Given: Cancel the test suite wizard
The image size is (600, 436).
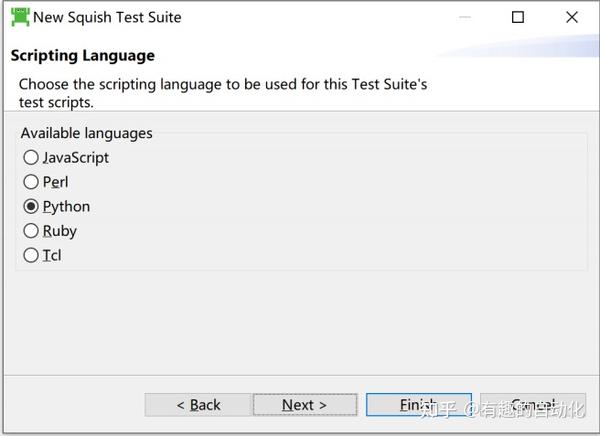Looking at the screenshot, I should pos(533,405).
